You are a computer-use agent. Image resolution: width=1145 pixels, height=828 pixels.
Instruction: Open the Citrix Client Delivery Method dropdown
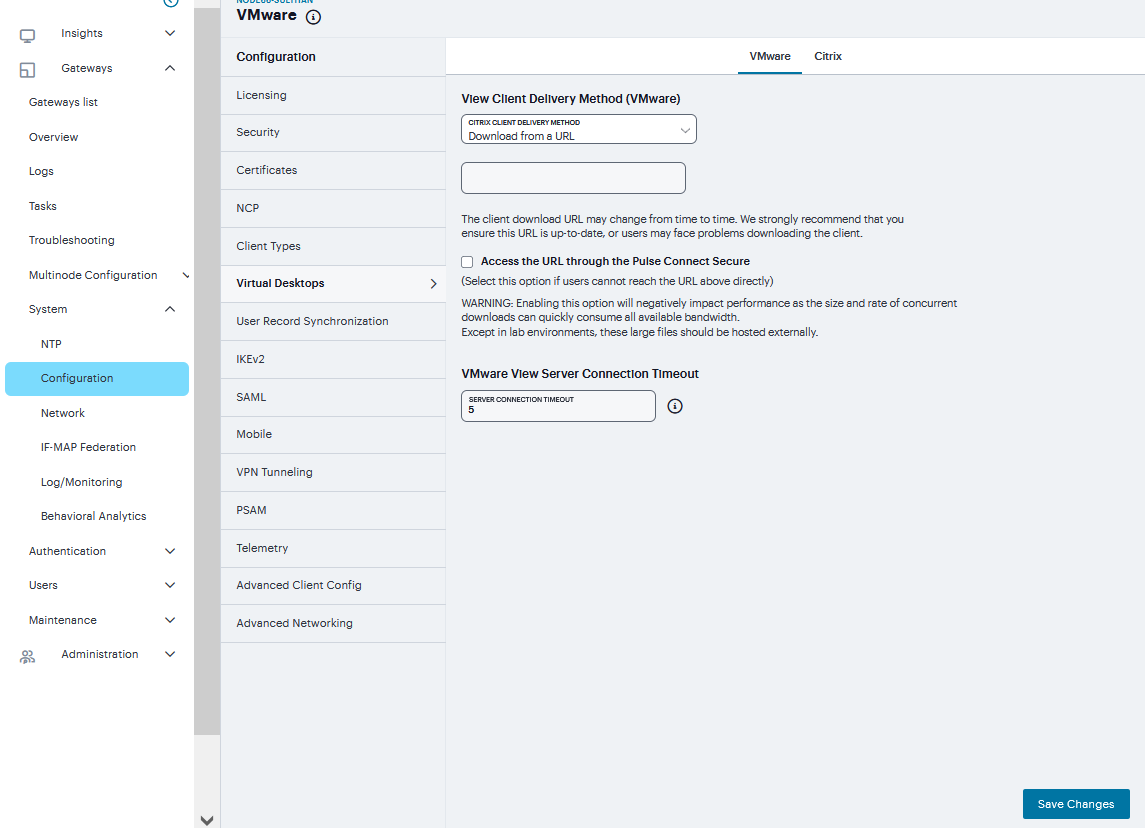click(578, 129)
